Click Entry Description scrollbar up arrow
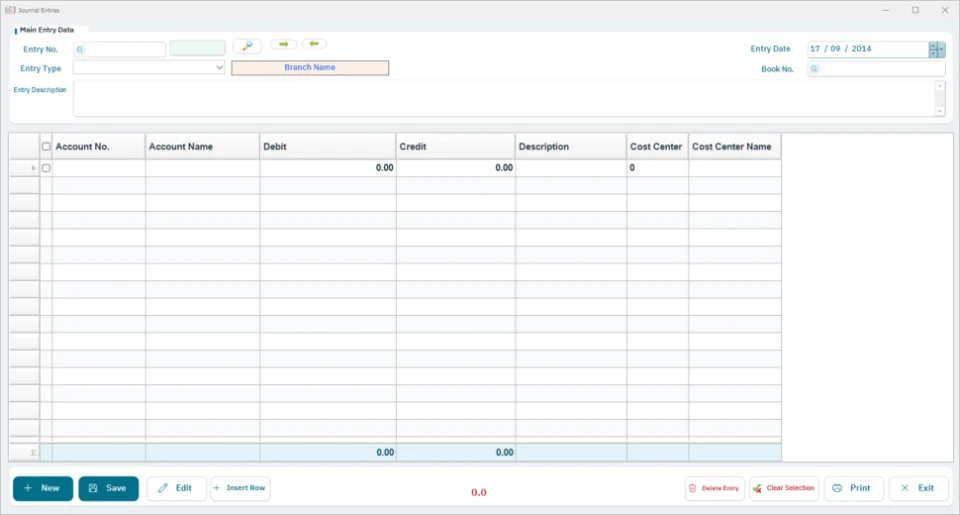This screenshot has height=515, width=960. (x=940, y=86)
